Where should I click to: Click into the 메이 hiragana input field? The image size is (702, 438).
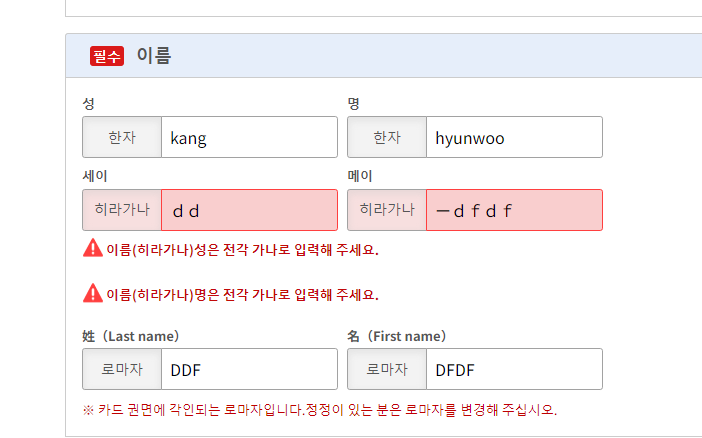tap(514, 210)
